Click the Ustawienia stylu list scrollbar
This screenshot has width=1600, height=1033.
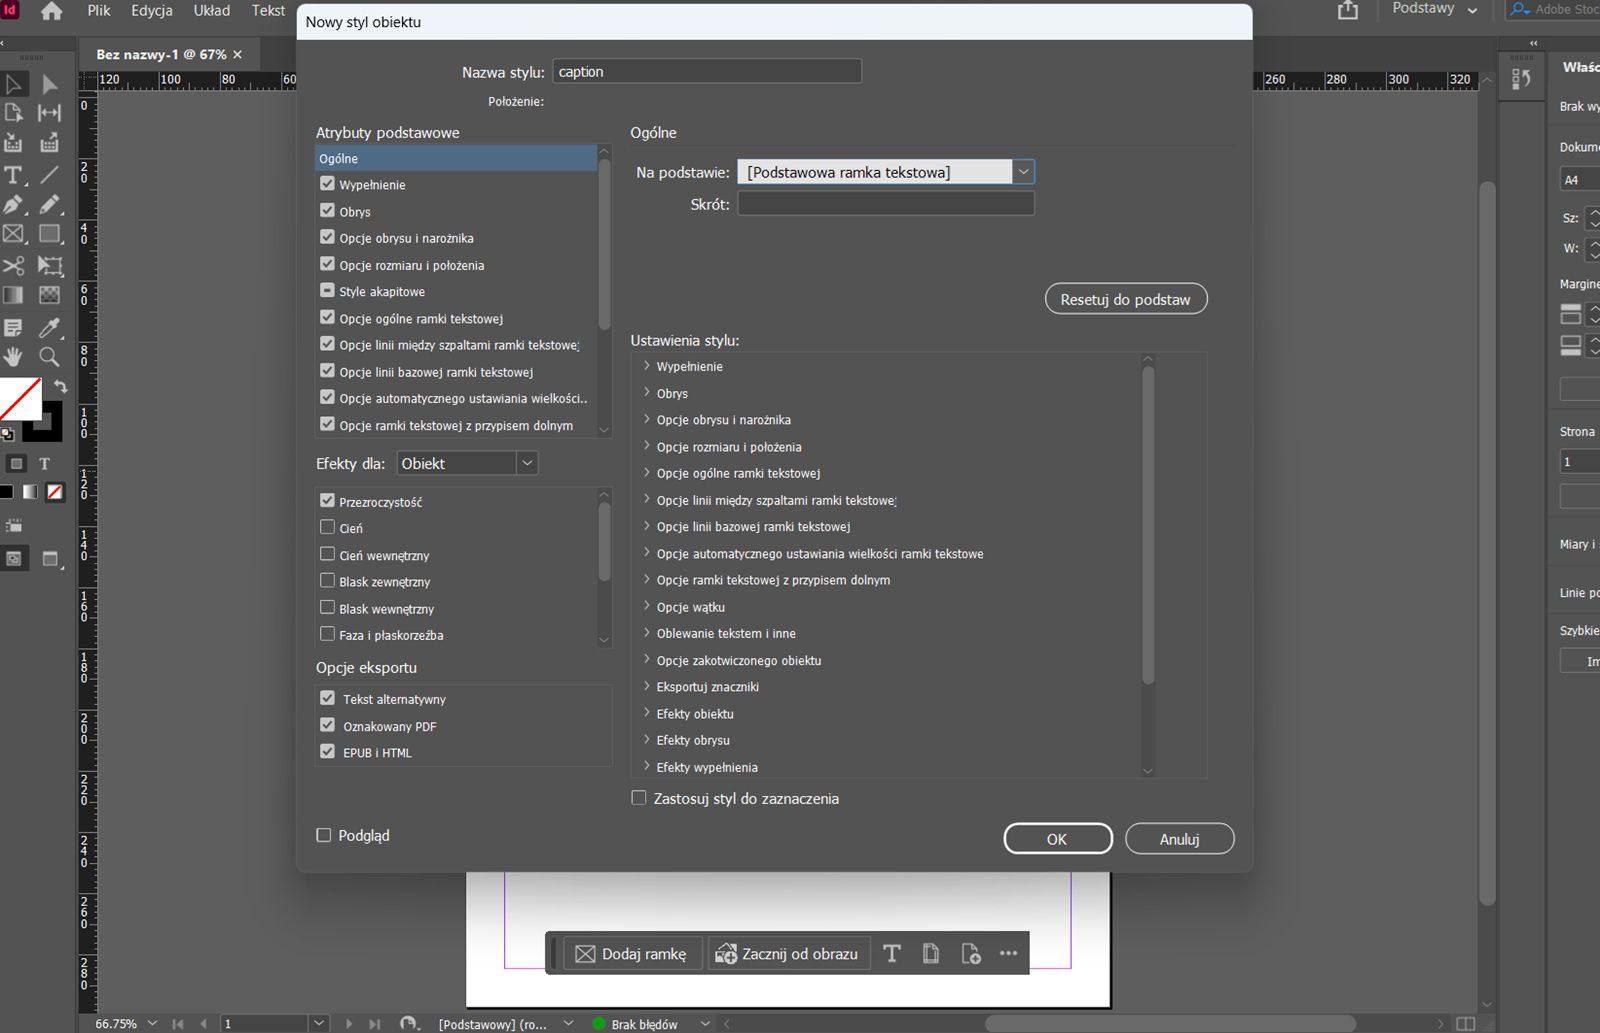[x=1148, y=525]
